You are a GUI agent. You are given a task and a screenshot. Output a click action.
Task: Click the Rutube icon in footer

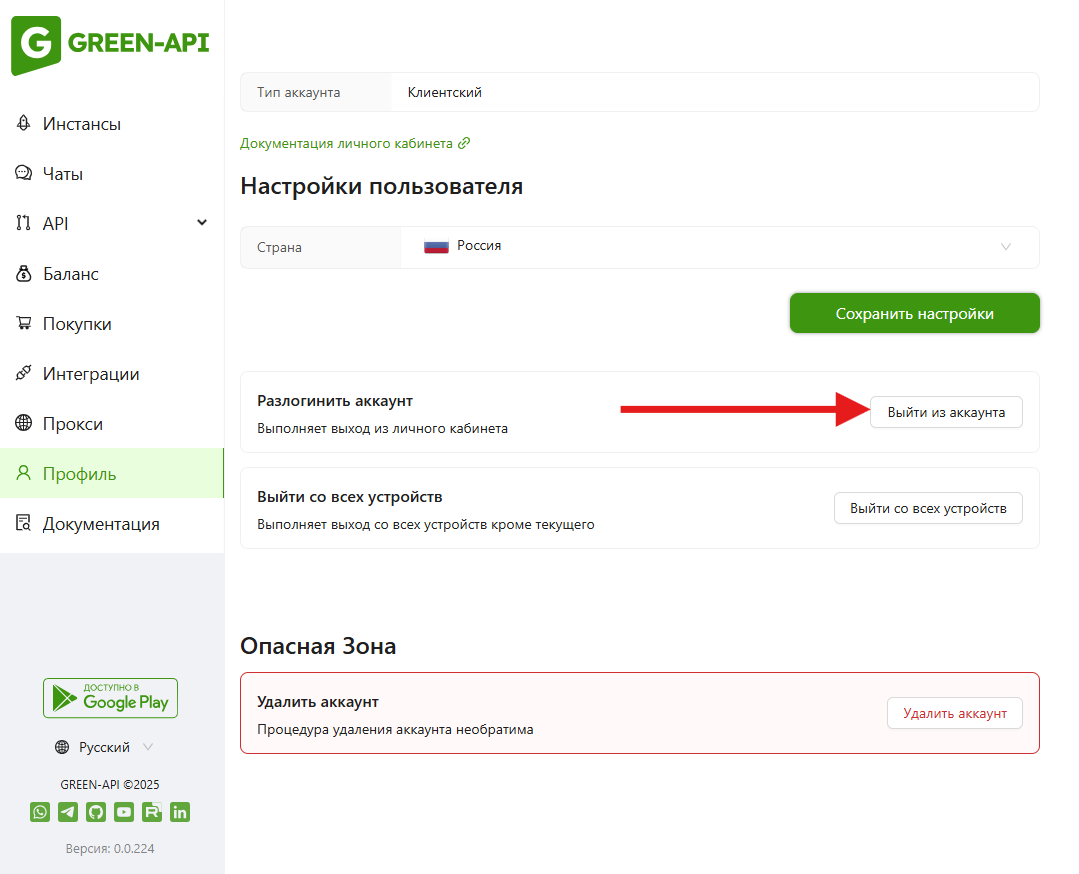tap(152, 812)
